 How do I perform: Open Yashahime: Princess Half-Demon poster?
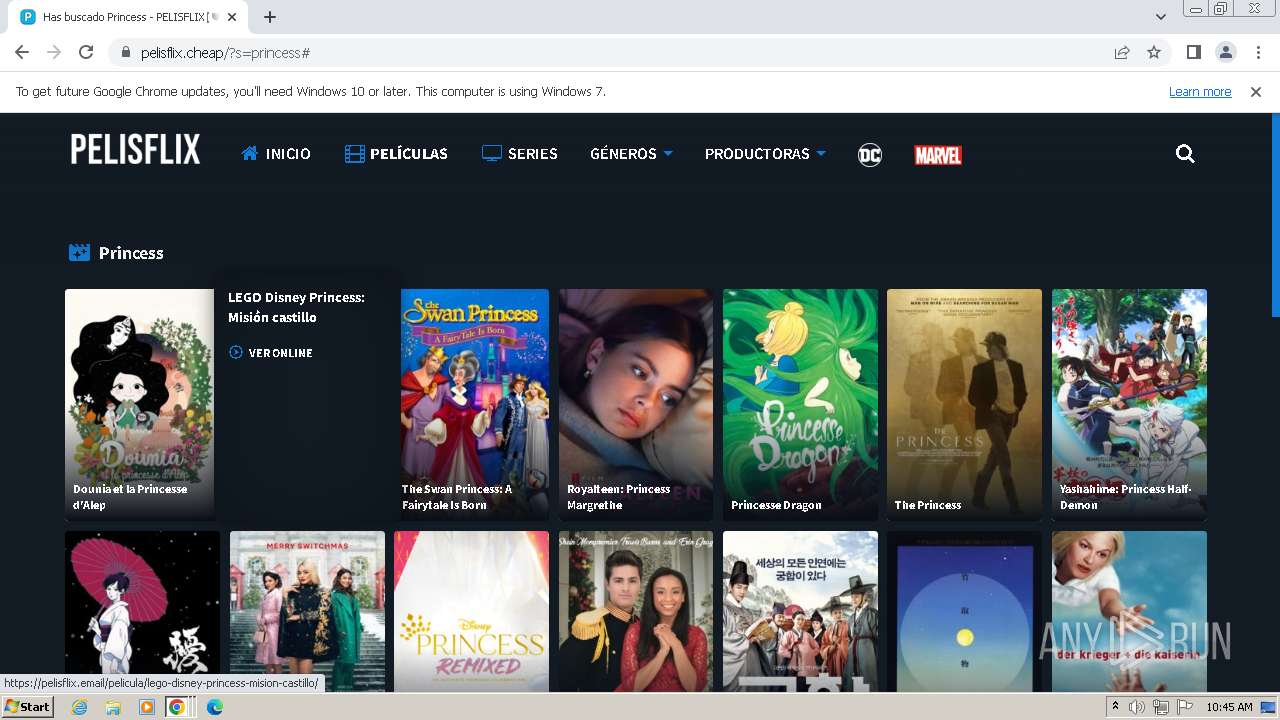coord(1129,404)
